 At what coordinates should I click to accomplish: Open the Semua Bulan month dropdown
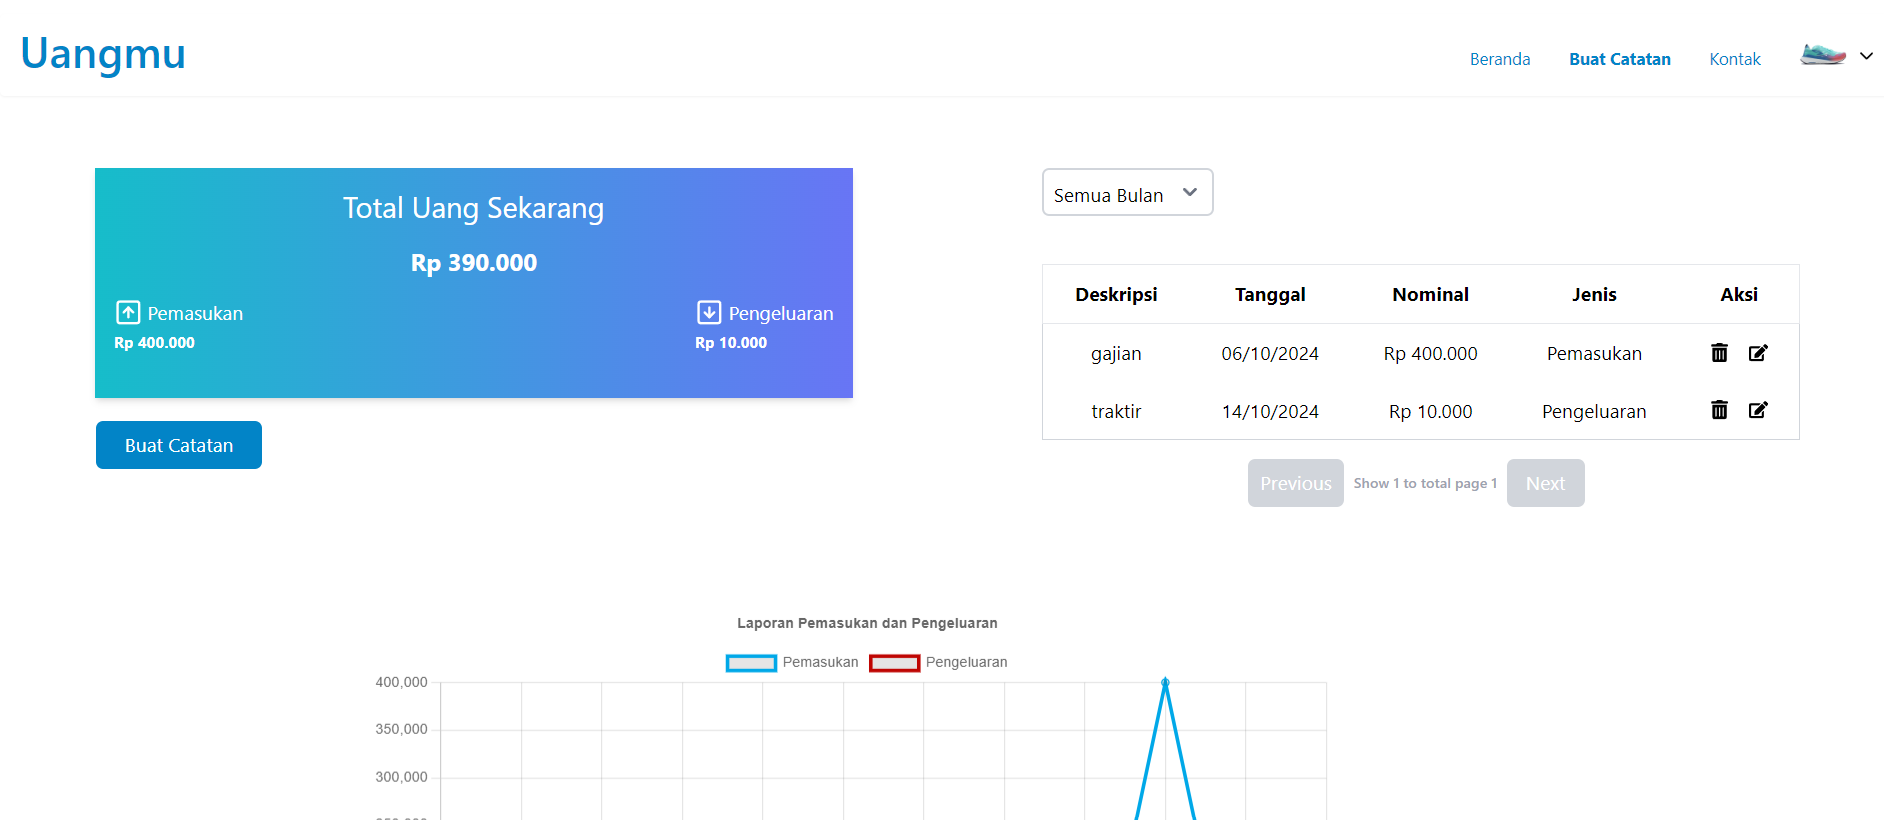coord(1127,192)
